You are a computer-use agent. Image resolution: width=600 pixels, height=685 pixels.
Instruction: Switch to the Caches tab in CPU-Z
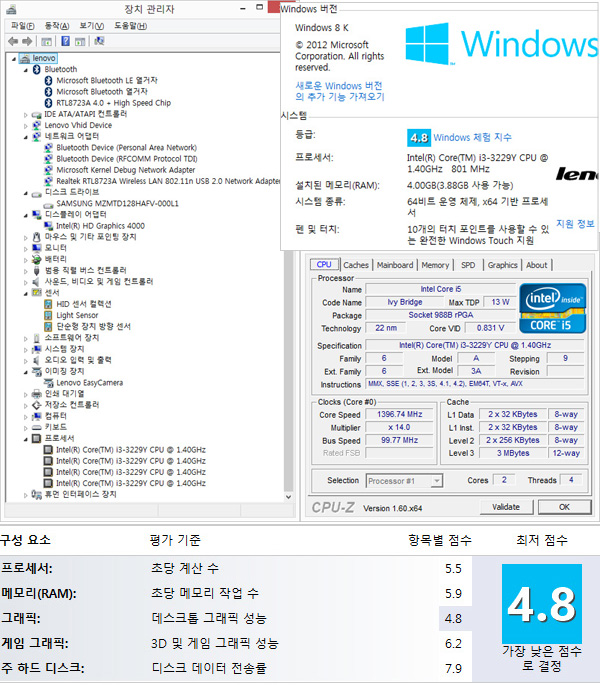click(356, 265)
